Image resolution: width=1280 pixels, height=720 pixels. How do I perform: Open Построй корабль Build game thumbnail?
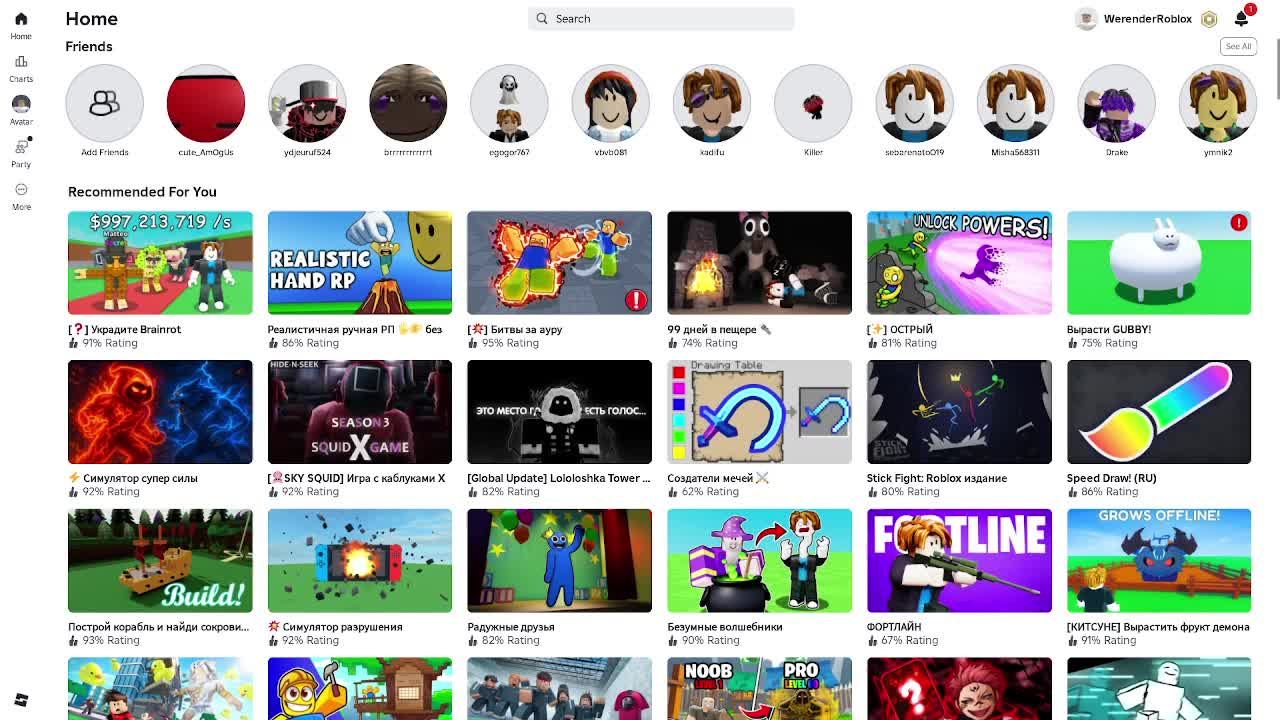coord(160,560)
